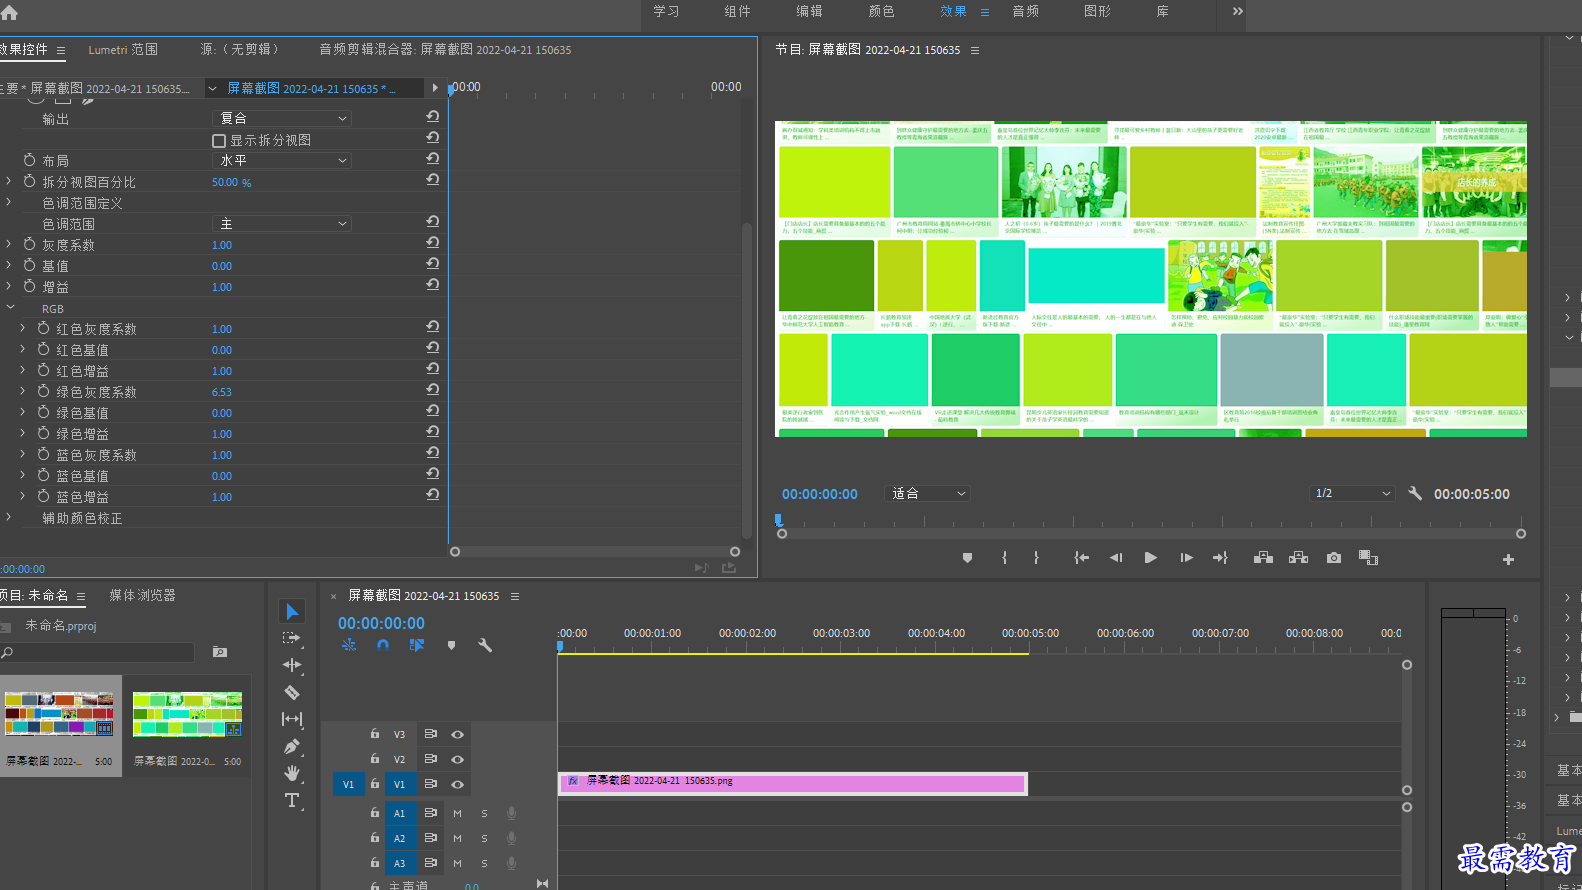The height and width of the screenshot is (890, 1582).
Task: Toggle V1 track output eye
Action: [457, 784]
